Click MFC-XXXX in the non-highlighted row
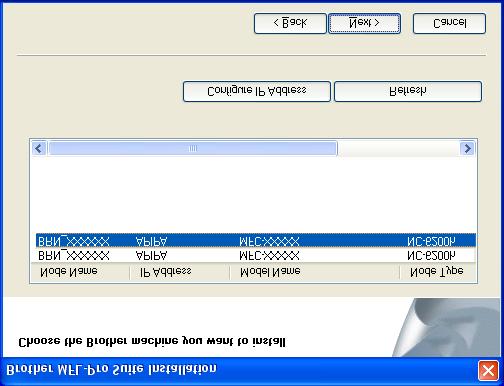The height and width of the screenshot is (386, 504). pyautogui.click(x=269, y=256)
